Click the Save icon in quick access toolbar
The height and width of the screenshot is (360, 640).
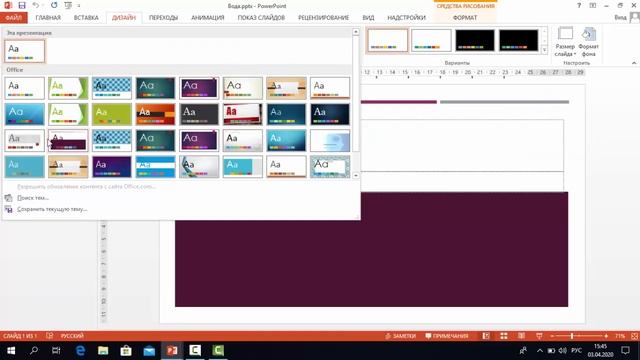tap(22, 5)
